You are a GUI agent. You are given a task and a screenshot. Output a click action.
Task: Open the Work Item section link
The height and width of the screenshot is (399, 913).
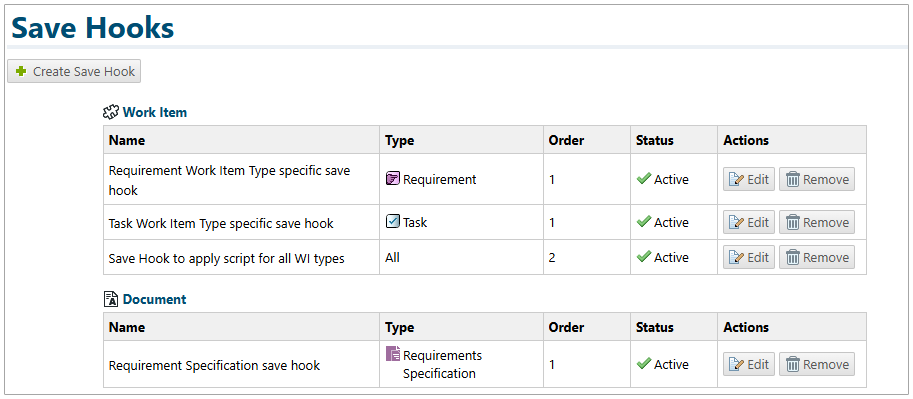(x=155, y=112)
